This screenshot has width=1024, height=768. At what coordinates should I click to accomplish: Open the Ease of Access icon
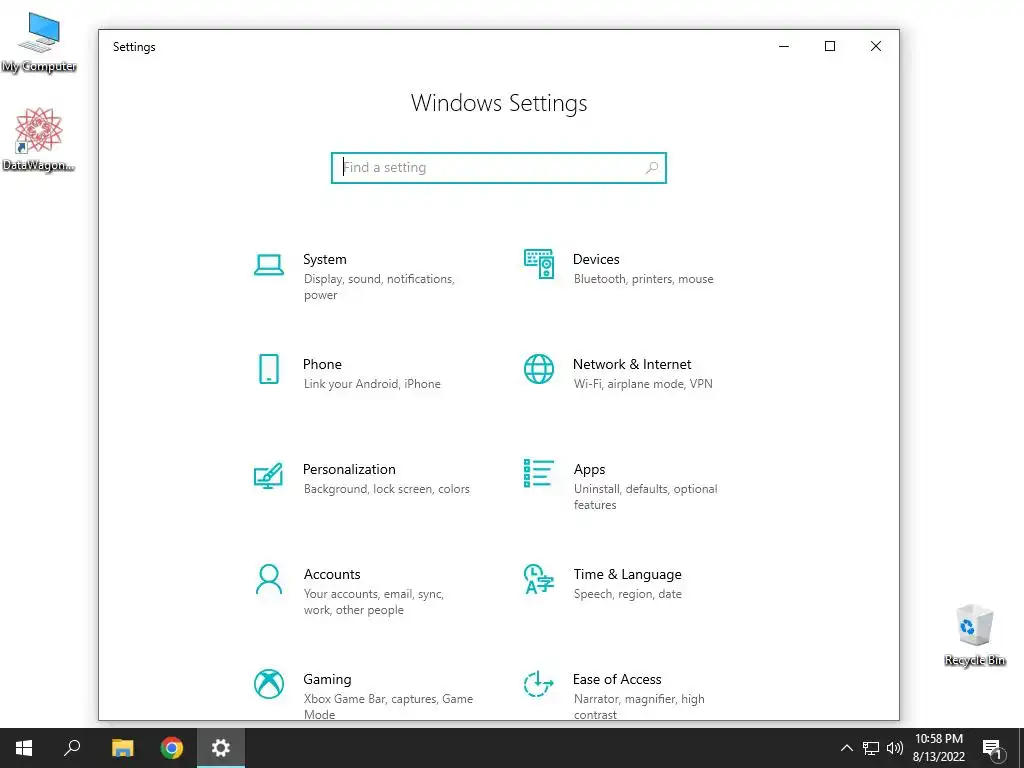pos(539,684)
